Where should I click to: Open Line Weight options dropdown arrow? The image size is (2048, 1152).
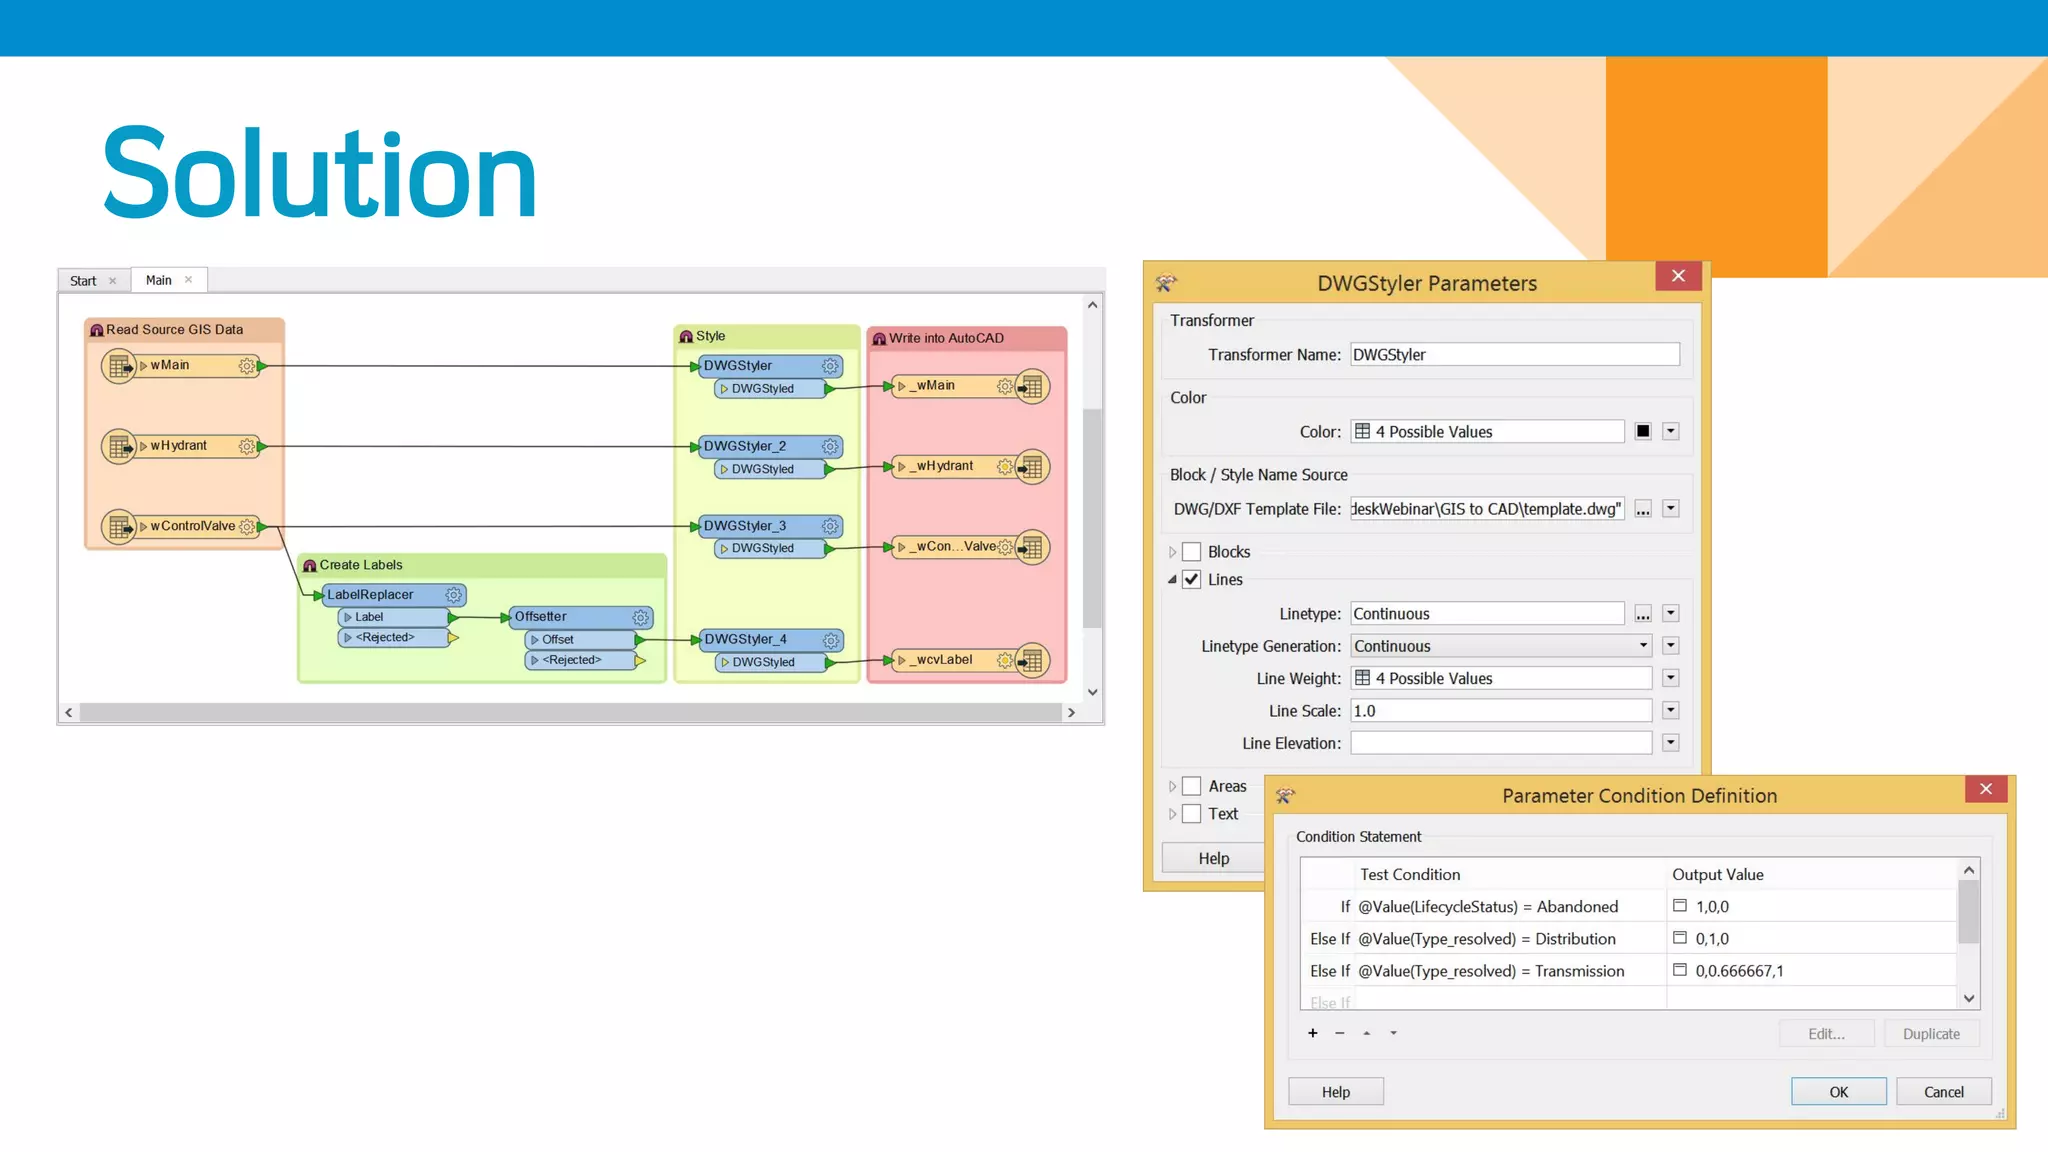click(x=1670, y=679)
